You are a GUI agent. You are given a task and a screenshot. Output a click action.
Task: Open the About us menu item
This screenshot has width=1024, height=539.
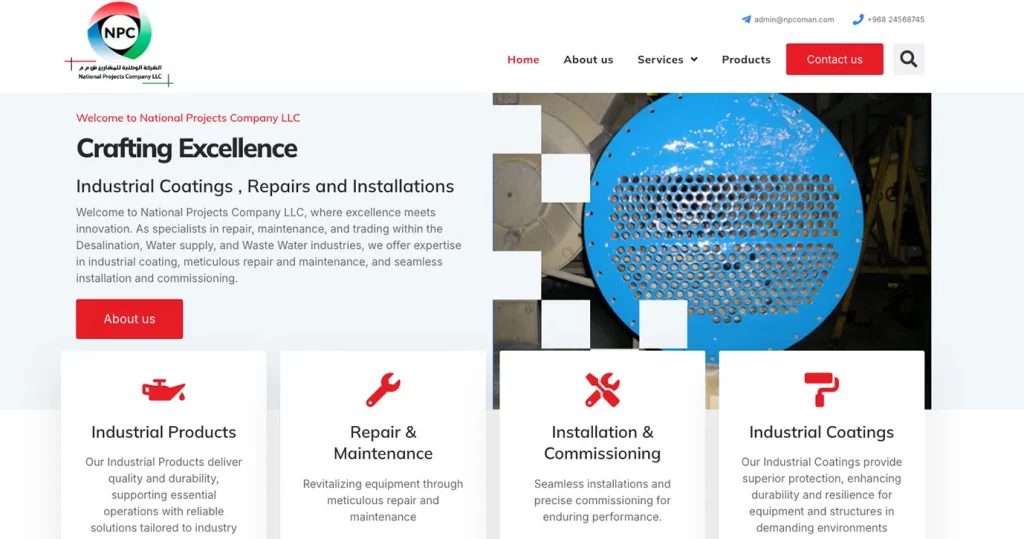click(588, 60)
